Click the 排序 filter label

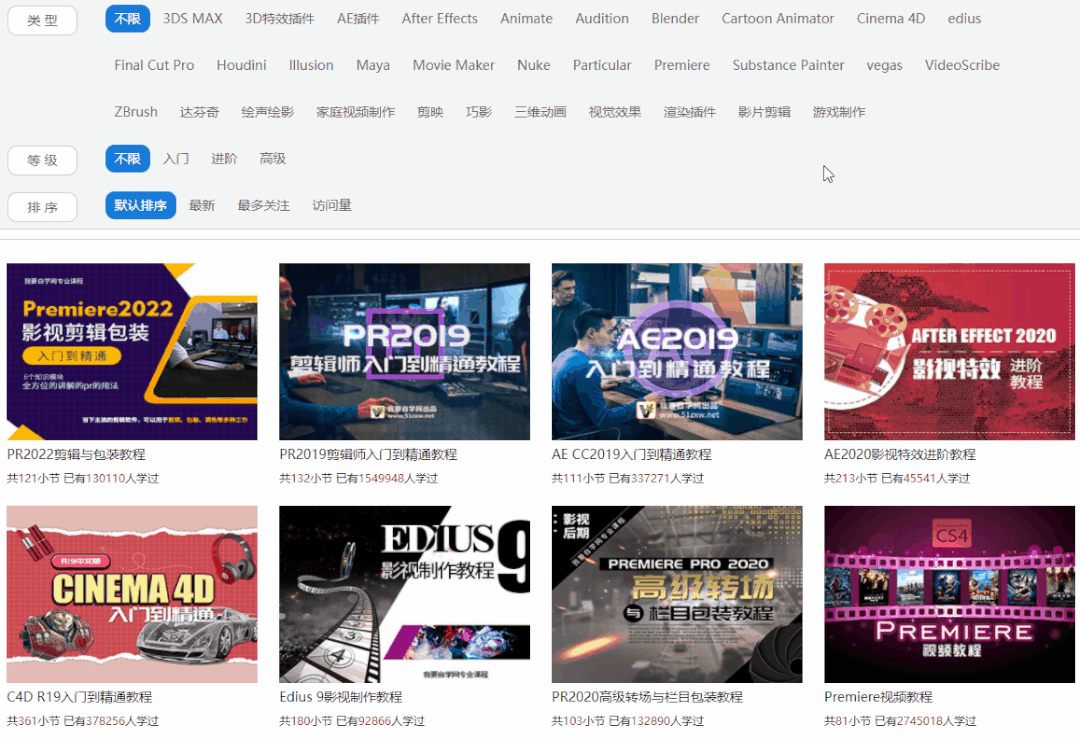(42, 207)
